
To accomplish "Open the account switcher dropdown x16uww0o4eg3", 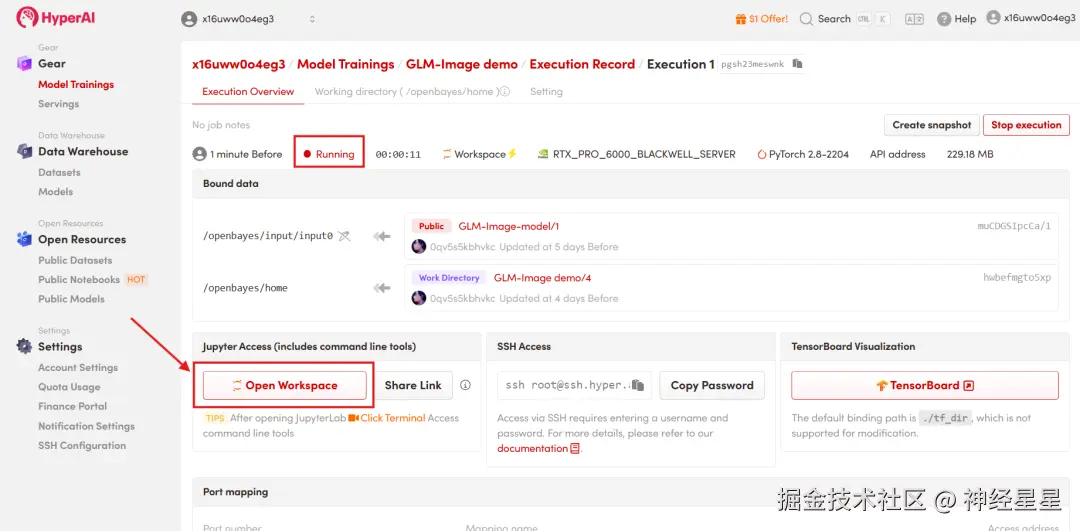I will [x=248, y=19].
